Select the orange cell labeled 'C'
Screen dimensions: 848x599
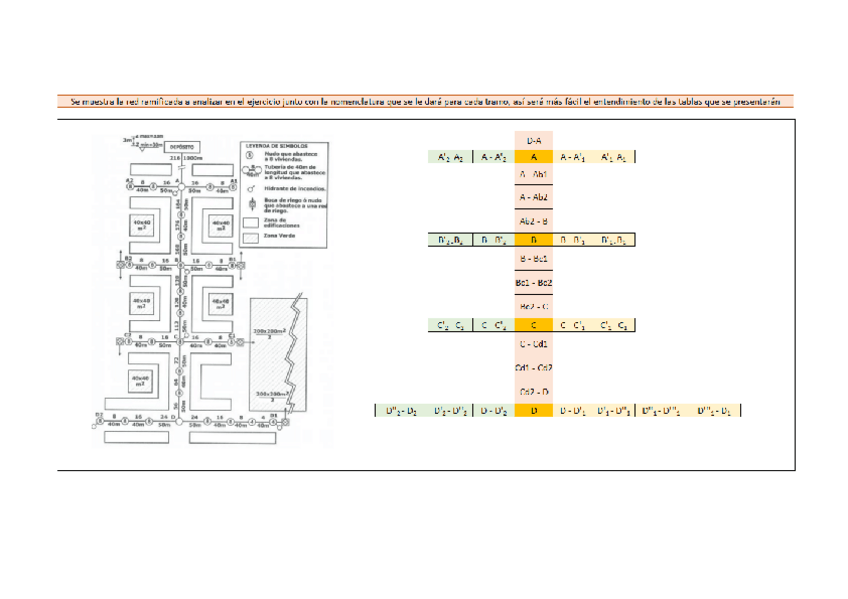coord(533,325)
